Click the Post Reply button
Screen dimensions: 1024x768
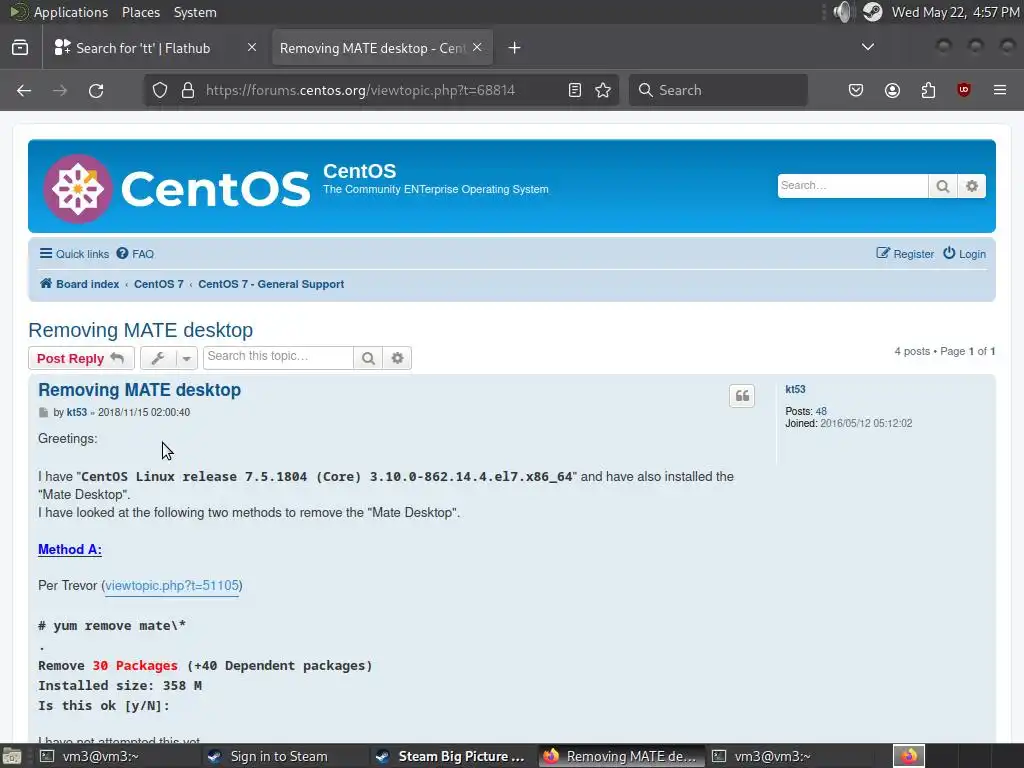tap(81, 358)
